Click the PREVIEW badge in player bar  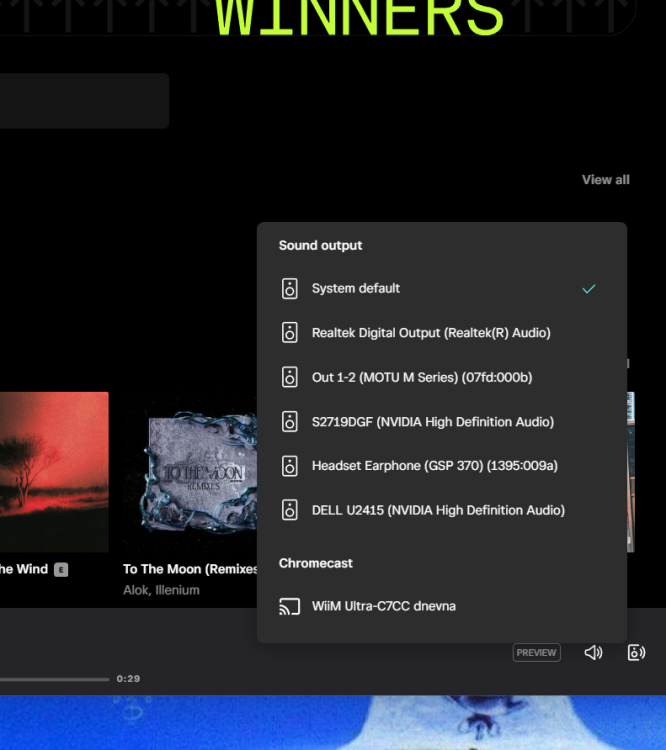coord(536,653)
